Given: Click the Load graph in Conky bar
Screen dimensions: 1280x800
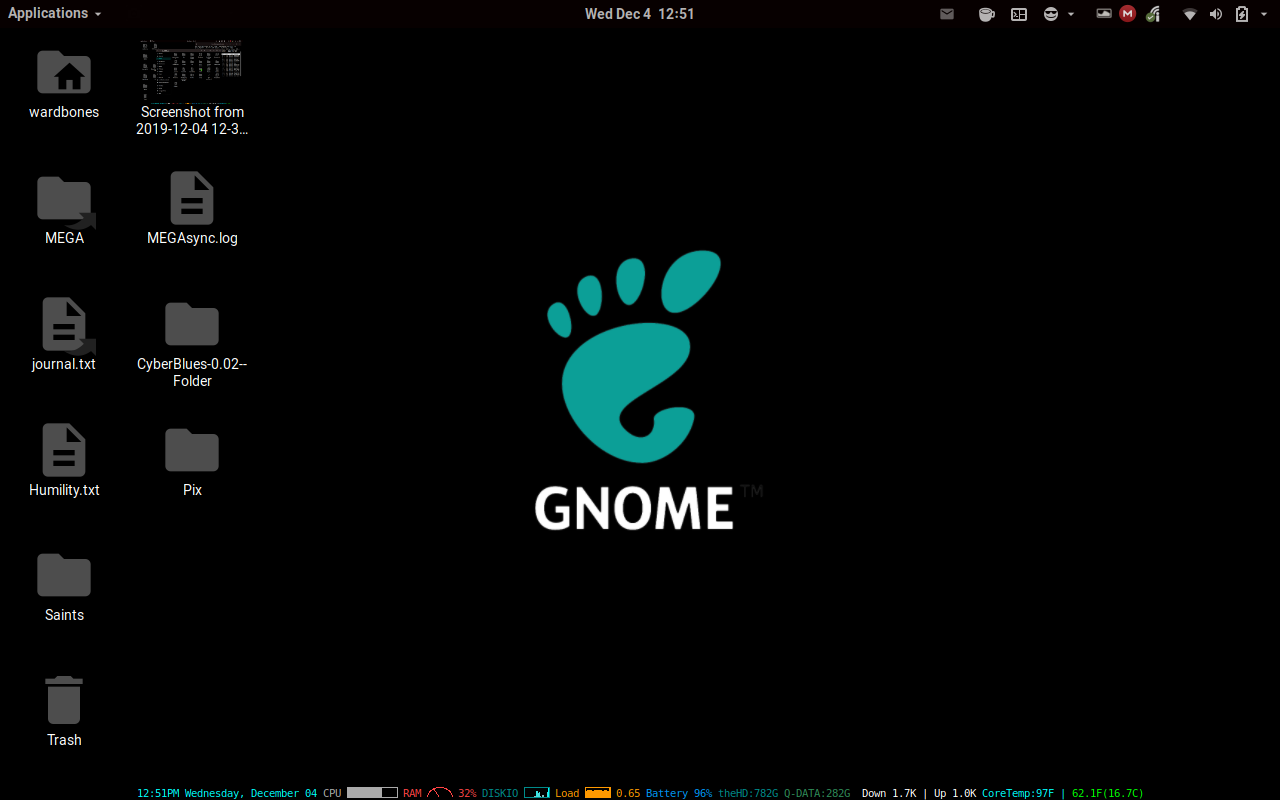Looking at the screenshot, I should tap(598, 792).
